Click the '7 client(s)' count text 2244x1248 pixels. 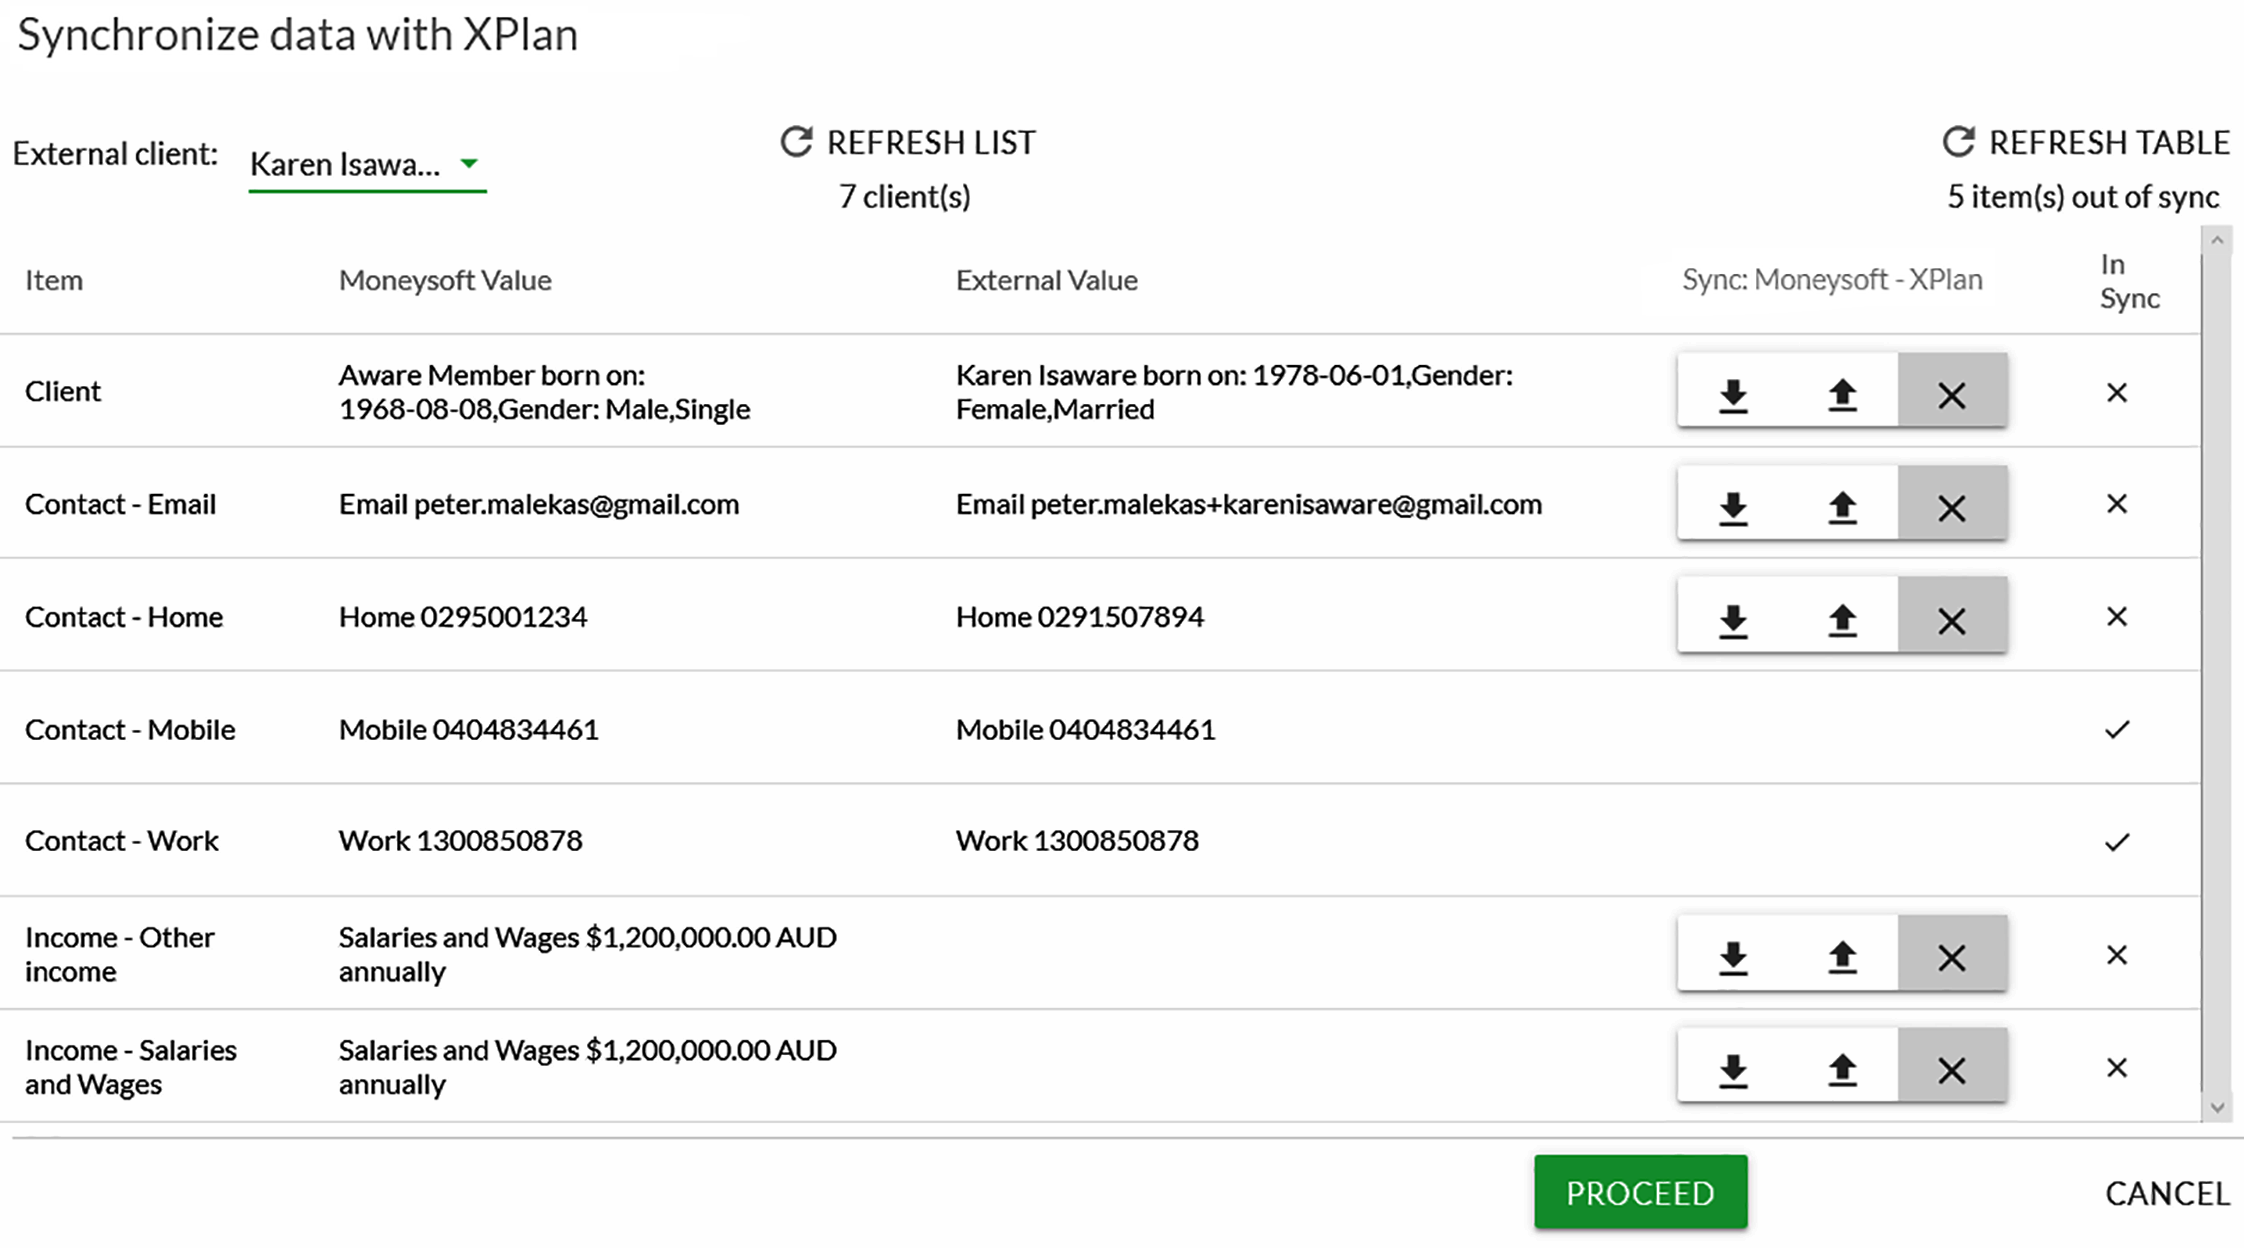[x=904, y=197]
